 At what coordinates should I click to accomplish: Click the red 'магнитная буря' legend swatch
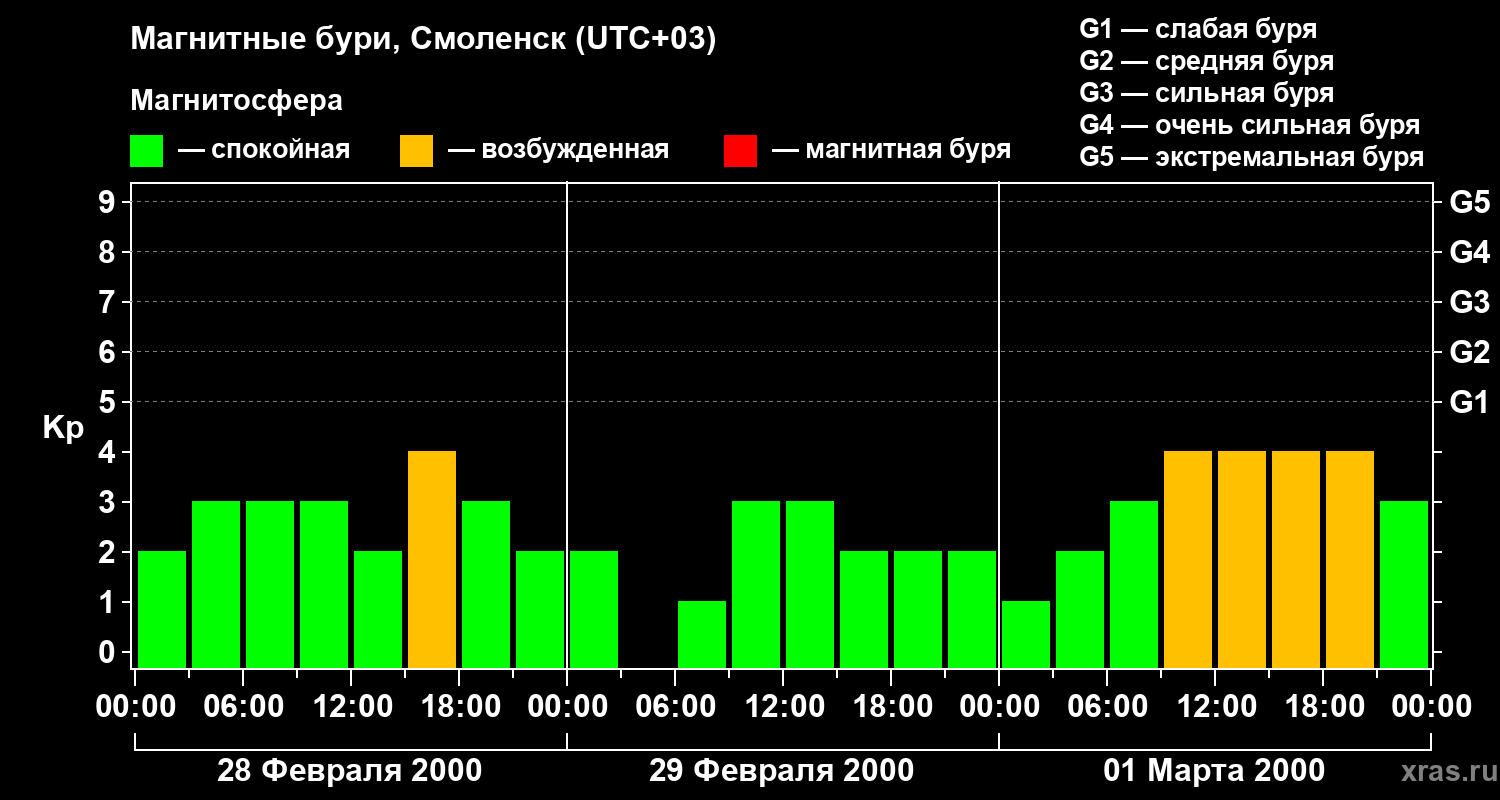[x=740, y=151]
